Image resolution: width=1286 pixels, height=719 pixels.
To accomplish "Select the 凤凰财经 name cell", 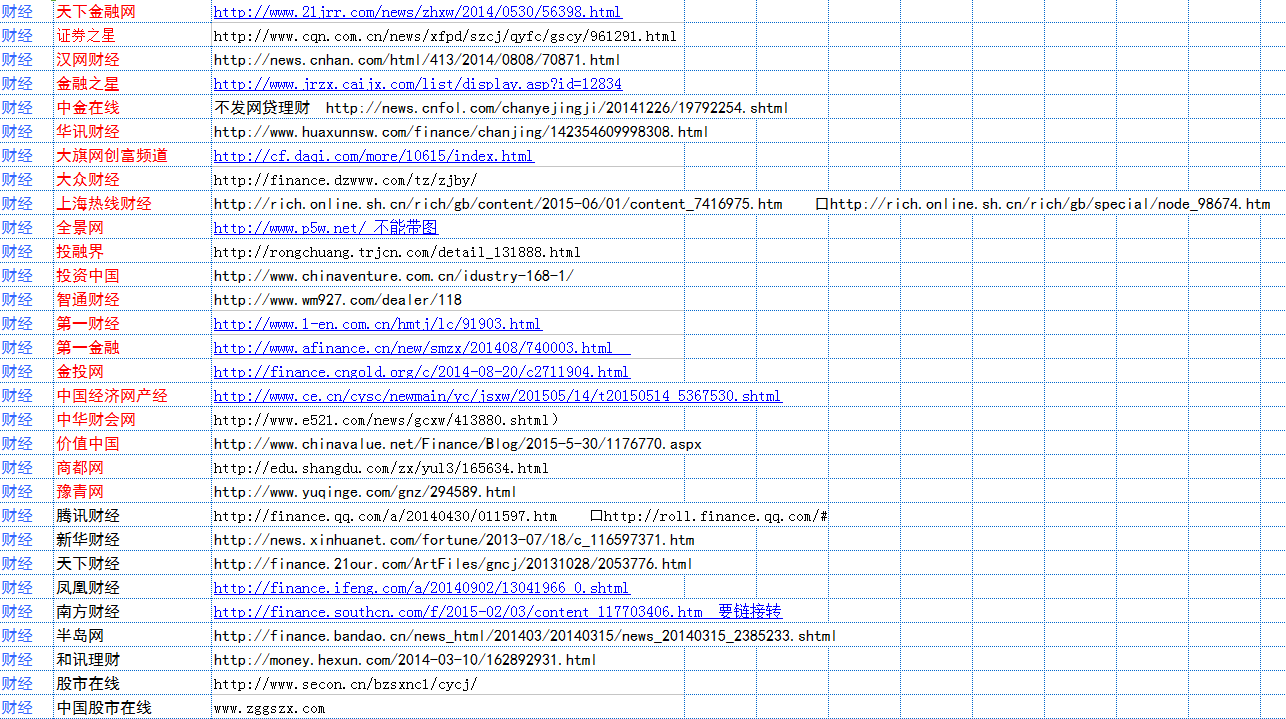I will click(x=132, y=588).
